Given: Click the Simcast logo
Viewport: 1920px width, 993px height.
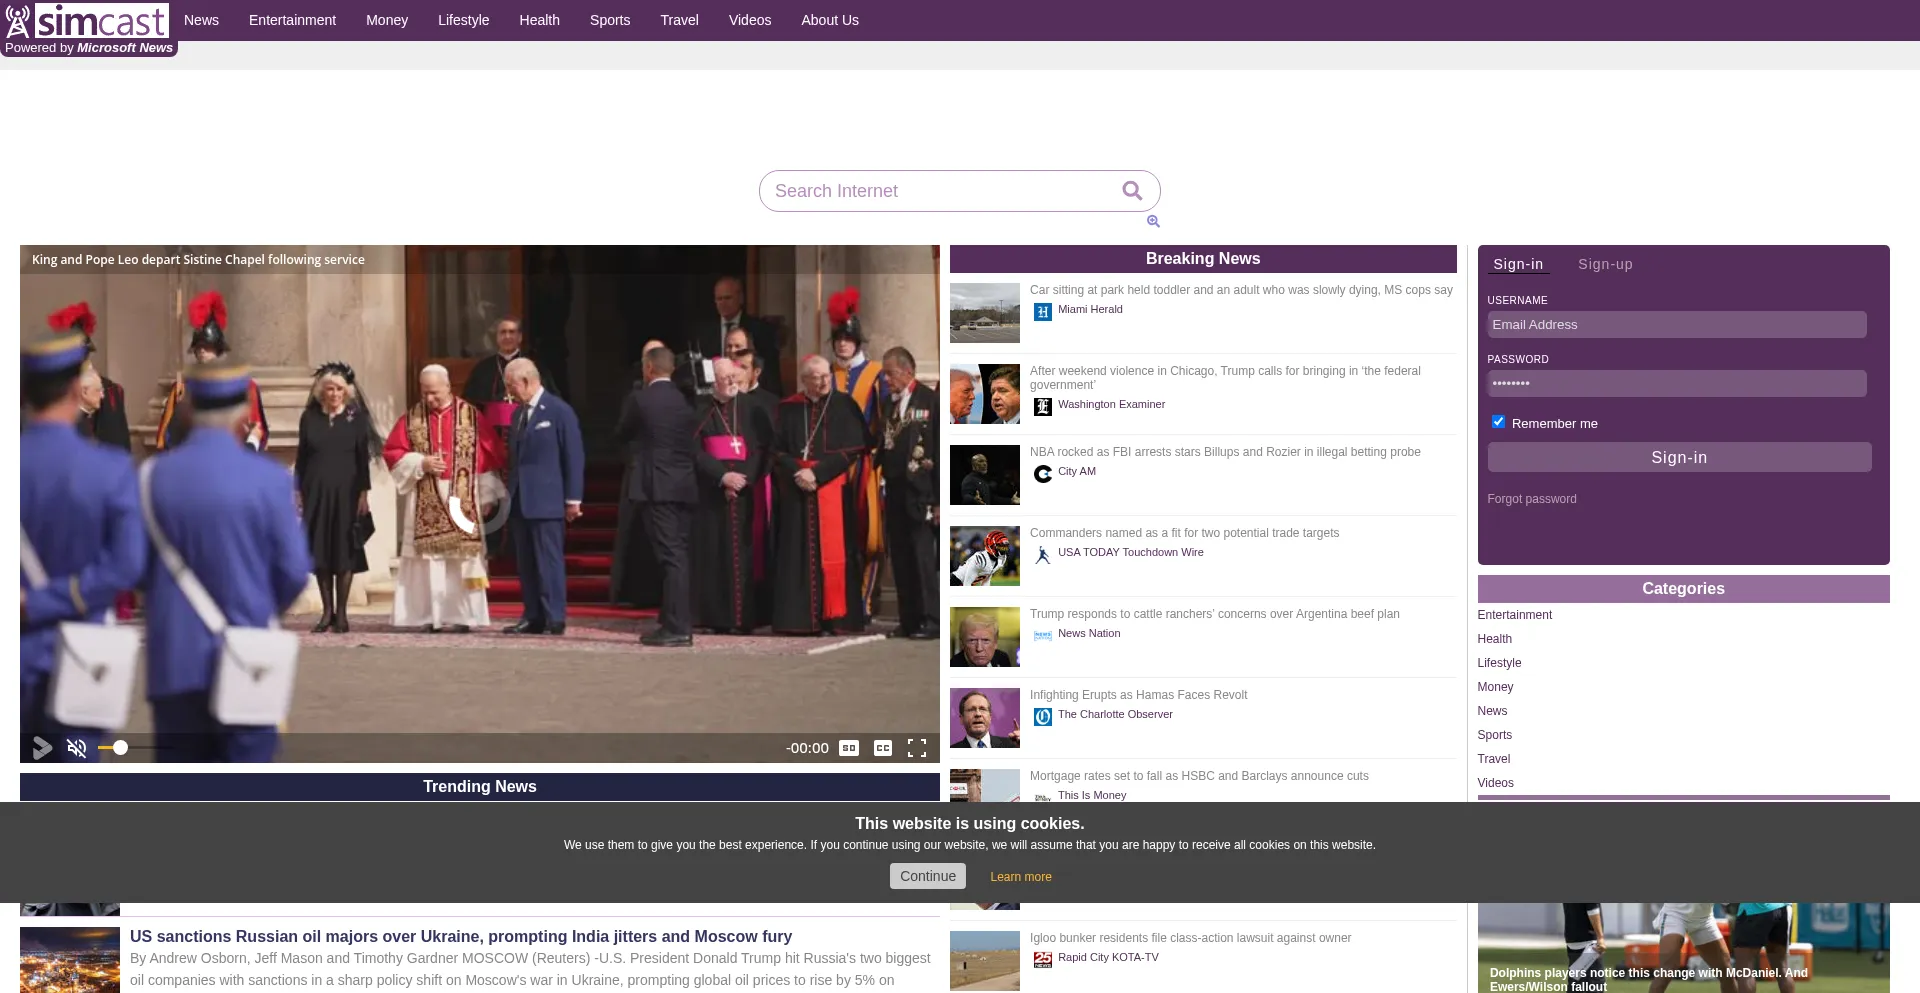Looking at the screenshot, I should 88,21.
